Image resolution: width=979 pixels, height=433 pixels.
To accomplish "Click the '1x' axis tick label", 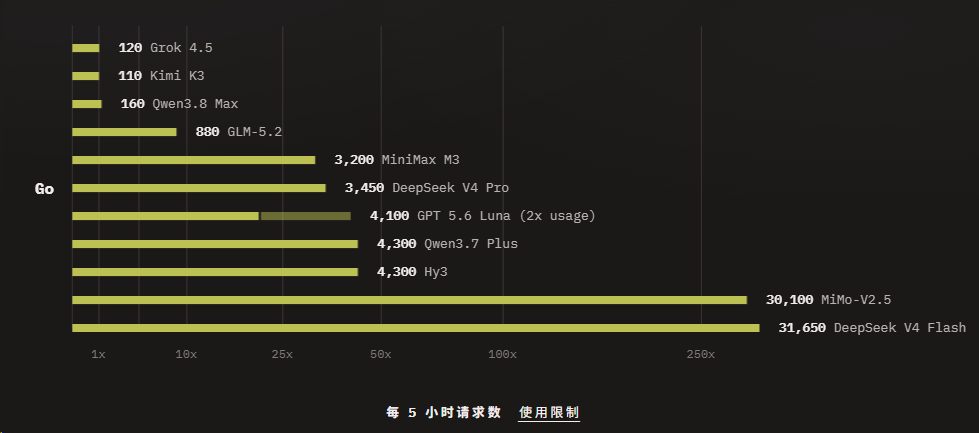I will 98,354.
